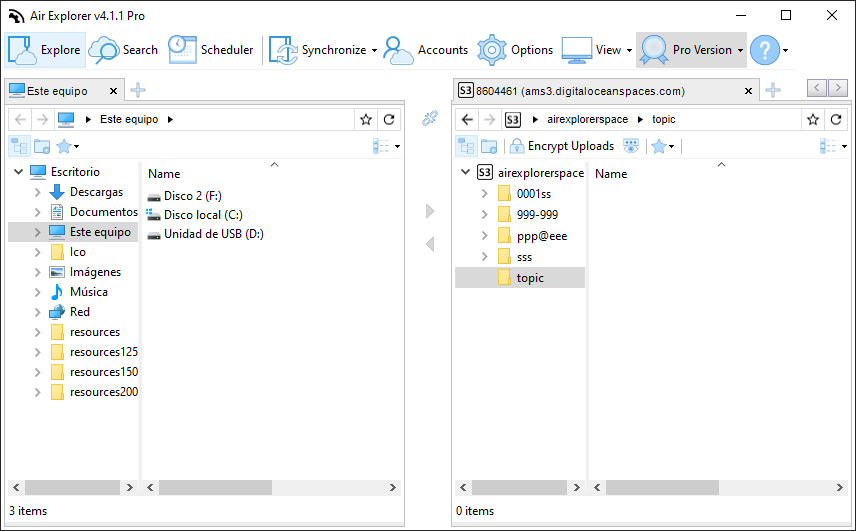Add right pane location to favorites star
This screenshot has height=531, width=856.
[813, 119]
